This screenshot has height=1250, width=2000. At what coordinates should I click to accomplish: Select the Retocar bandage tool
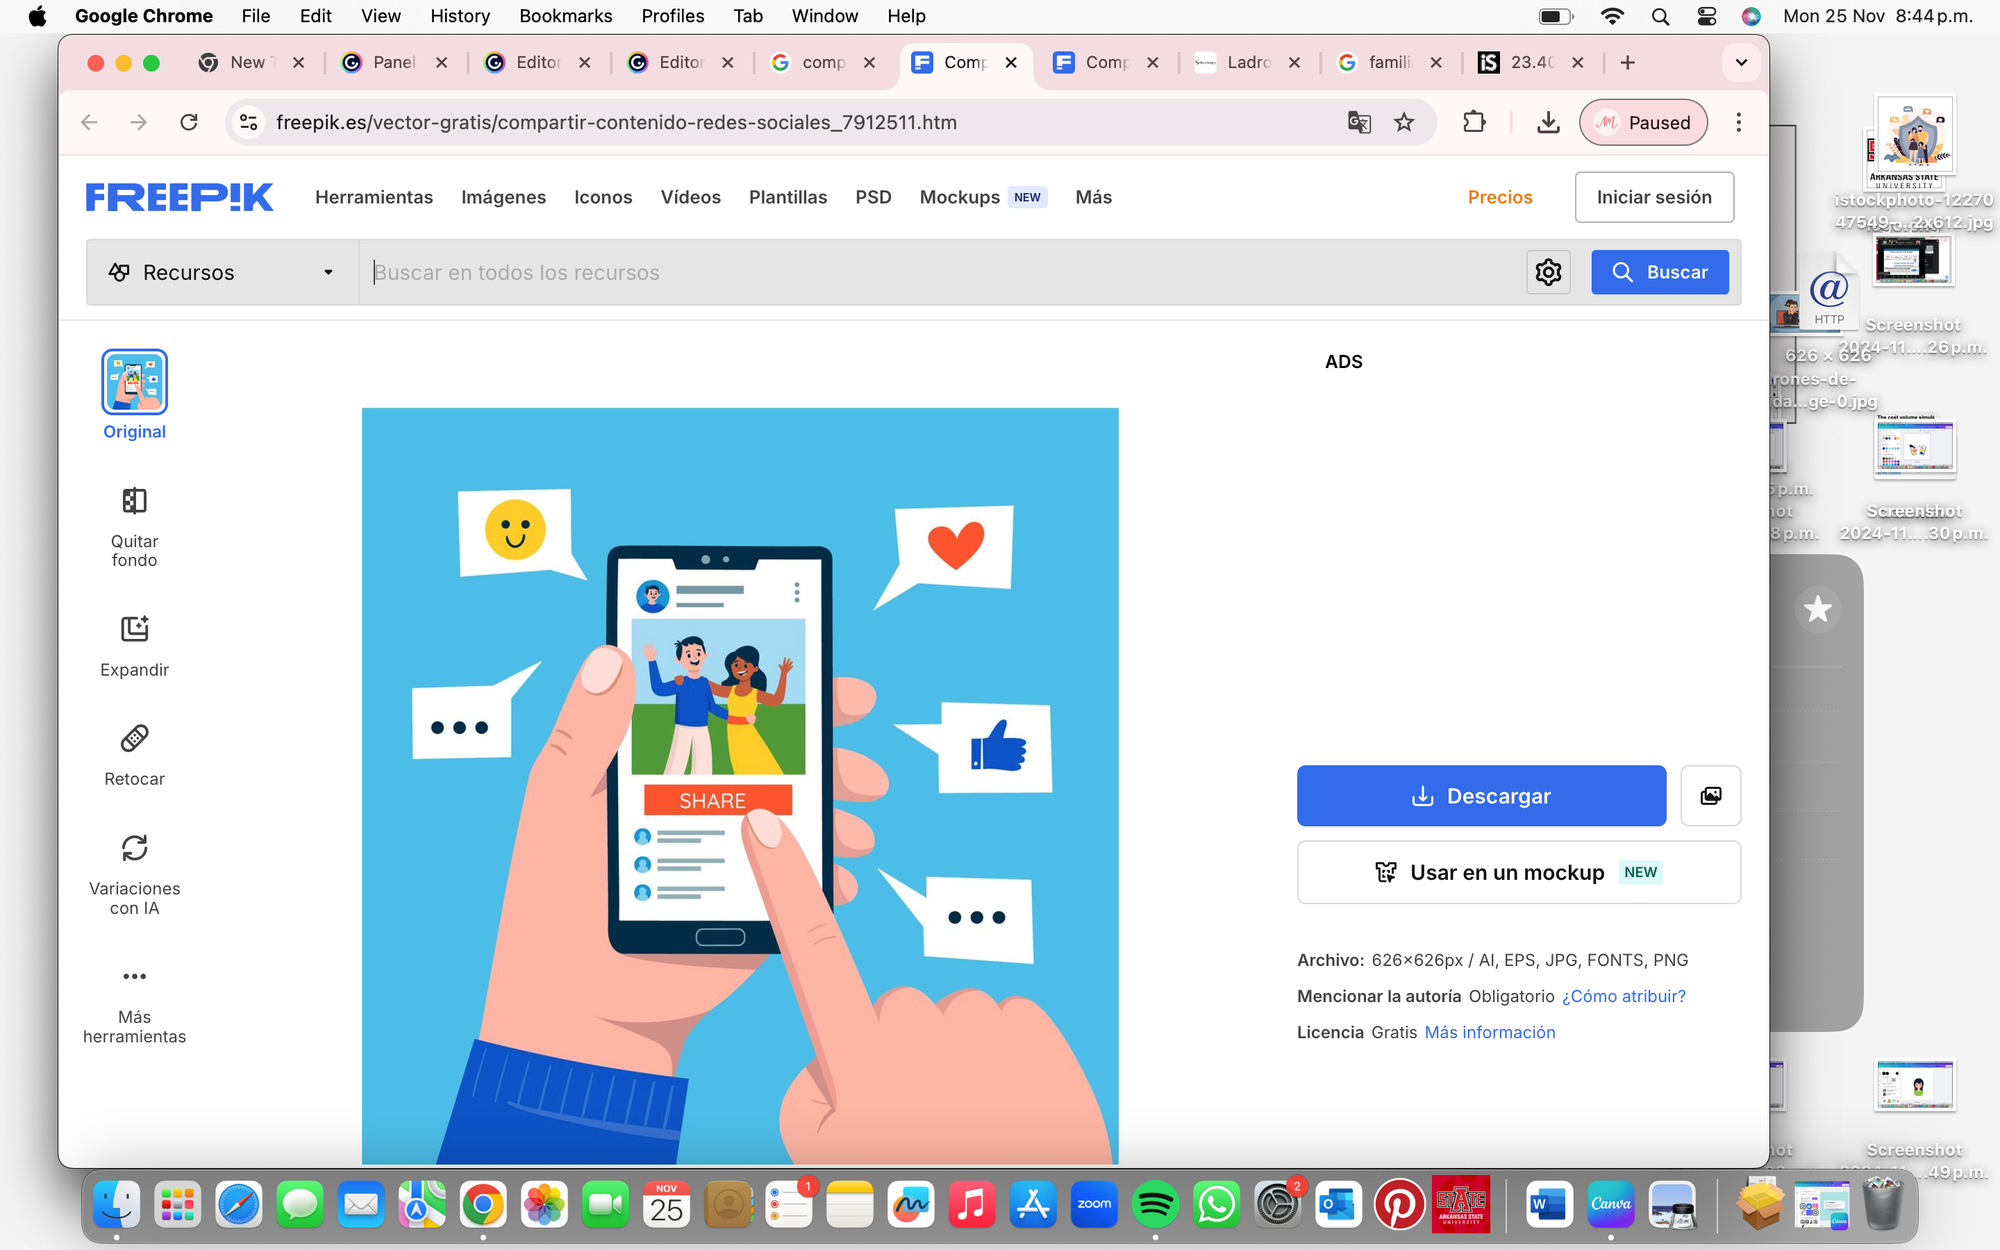[134, 755]
